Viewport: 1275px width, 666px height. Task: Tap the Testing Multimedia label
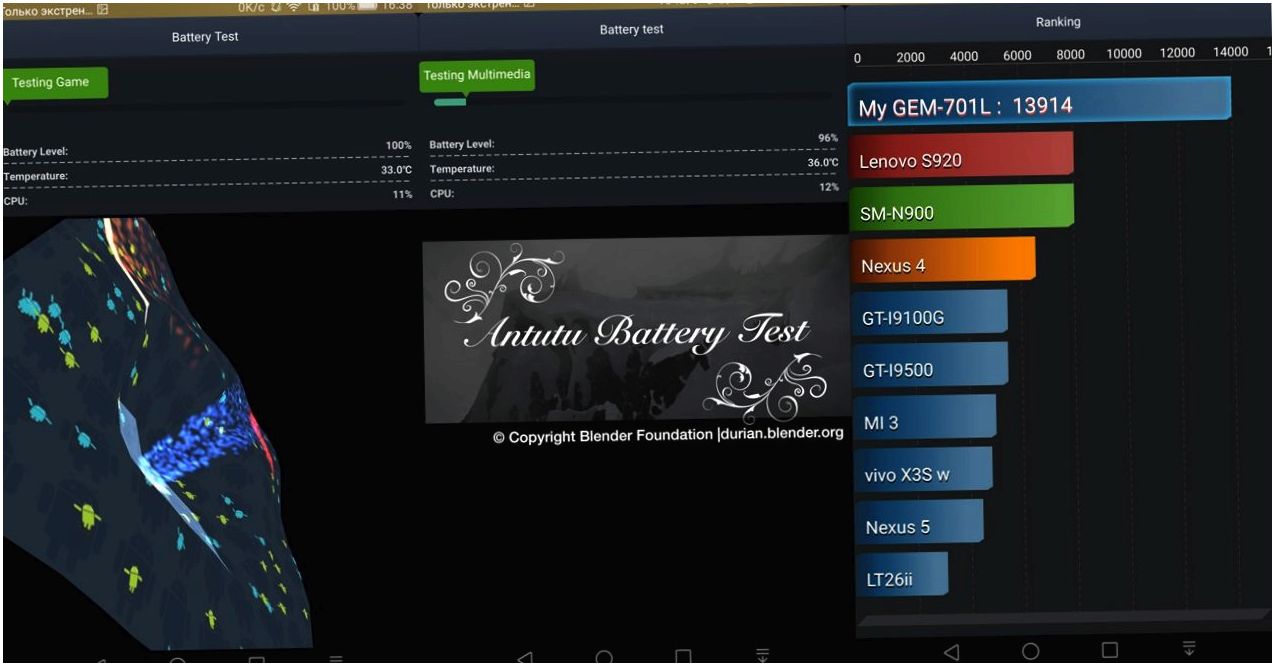pos(477,75)
